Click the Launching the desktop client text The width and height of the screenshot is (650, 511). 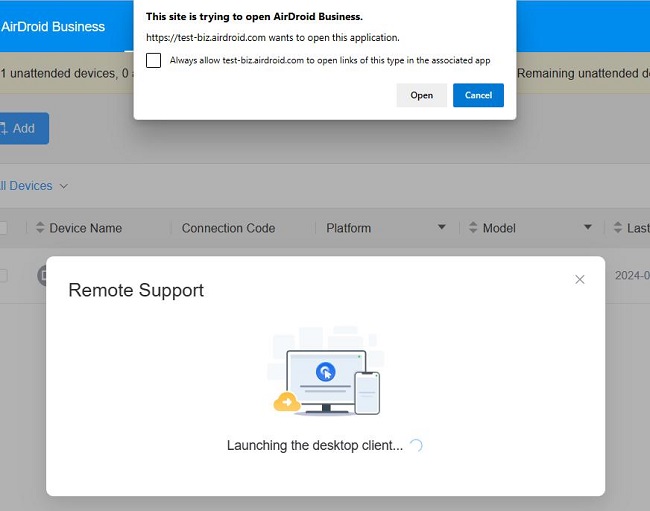[x=315, y=446]
